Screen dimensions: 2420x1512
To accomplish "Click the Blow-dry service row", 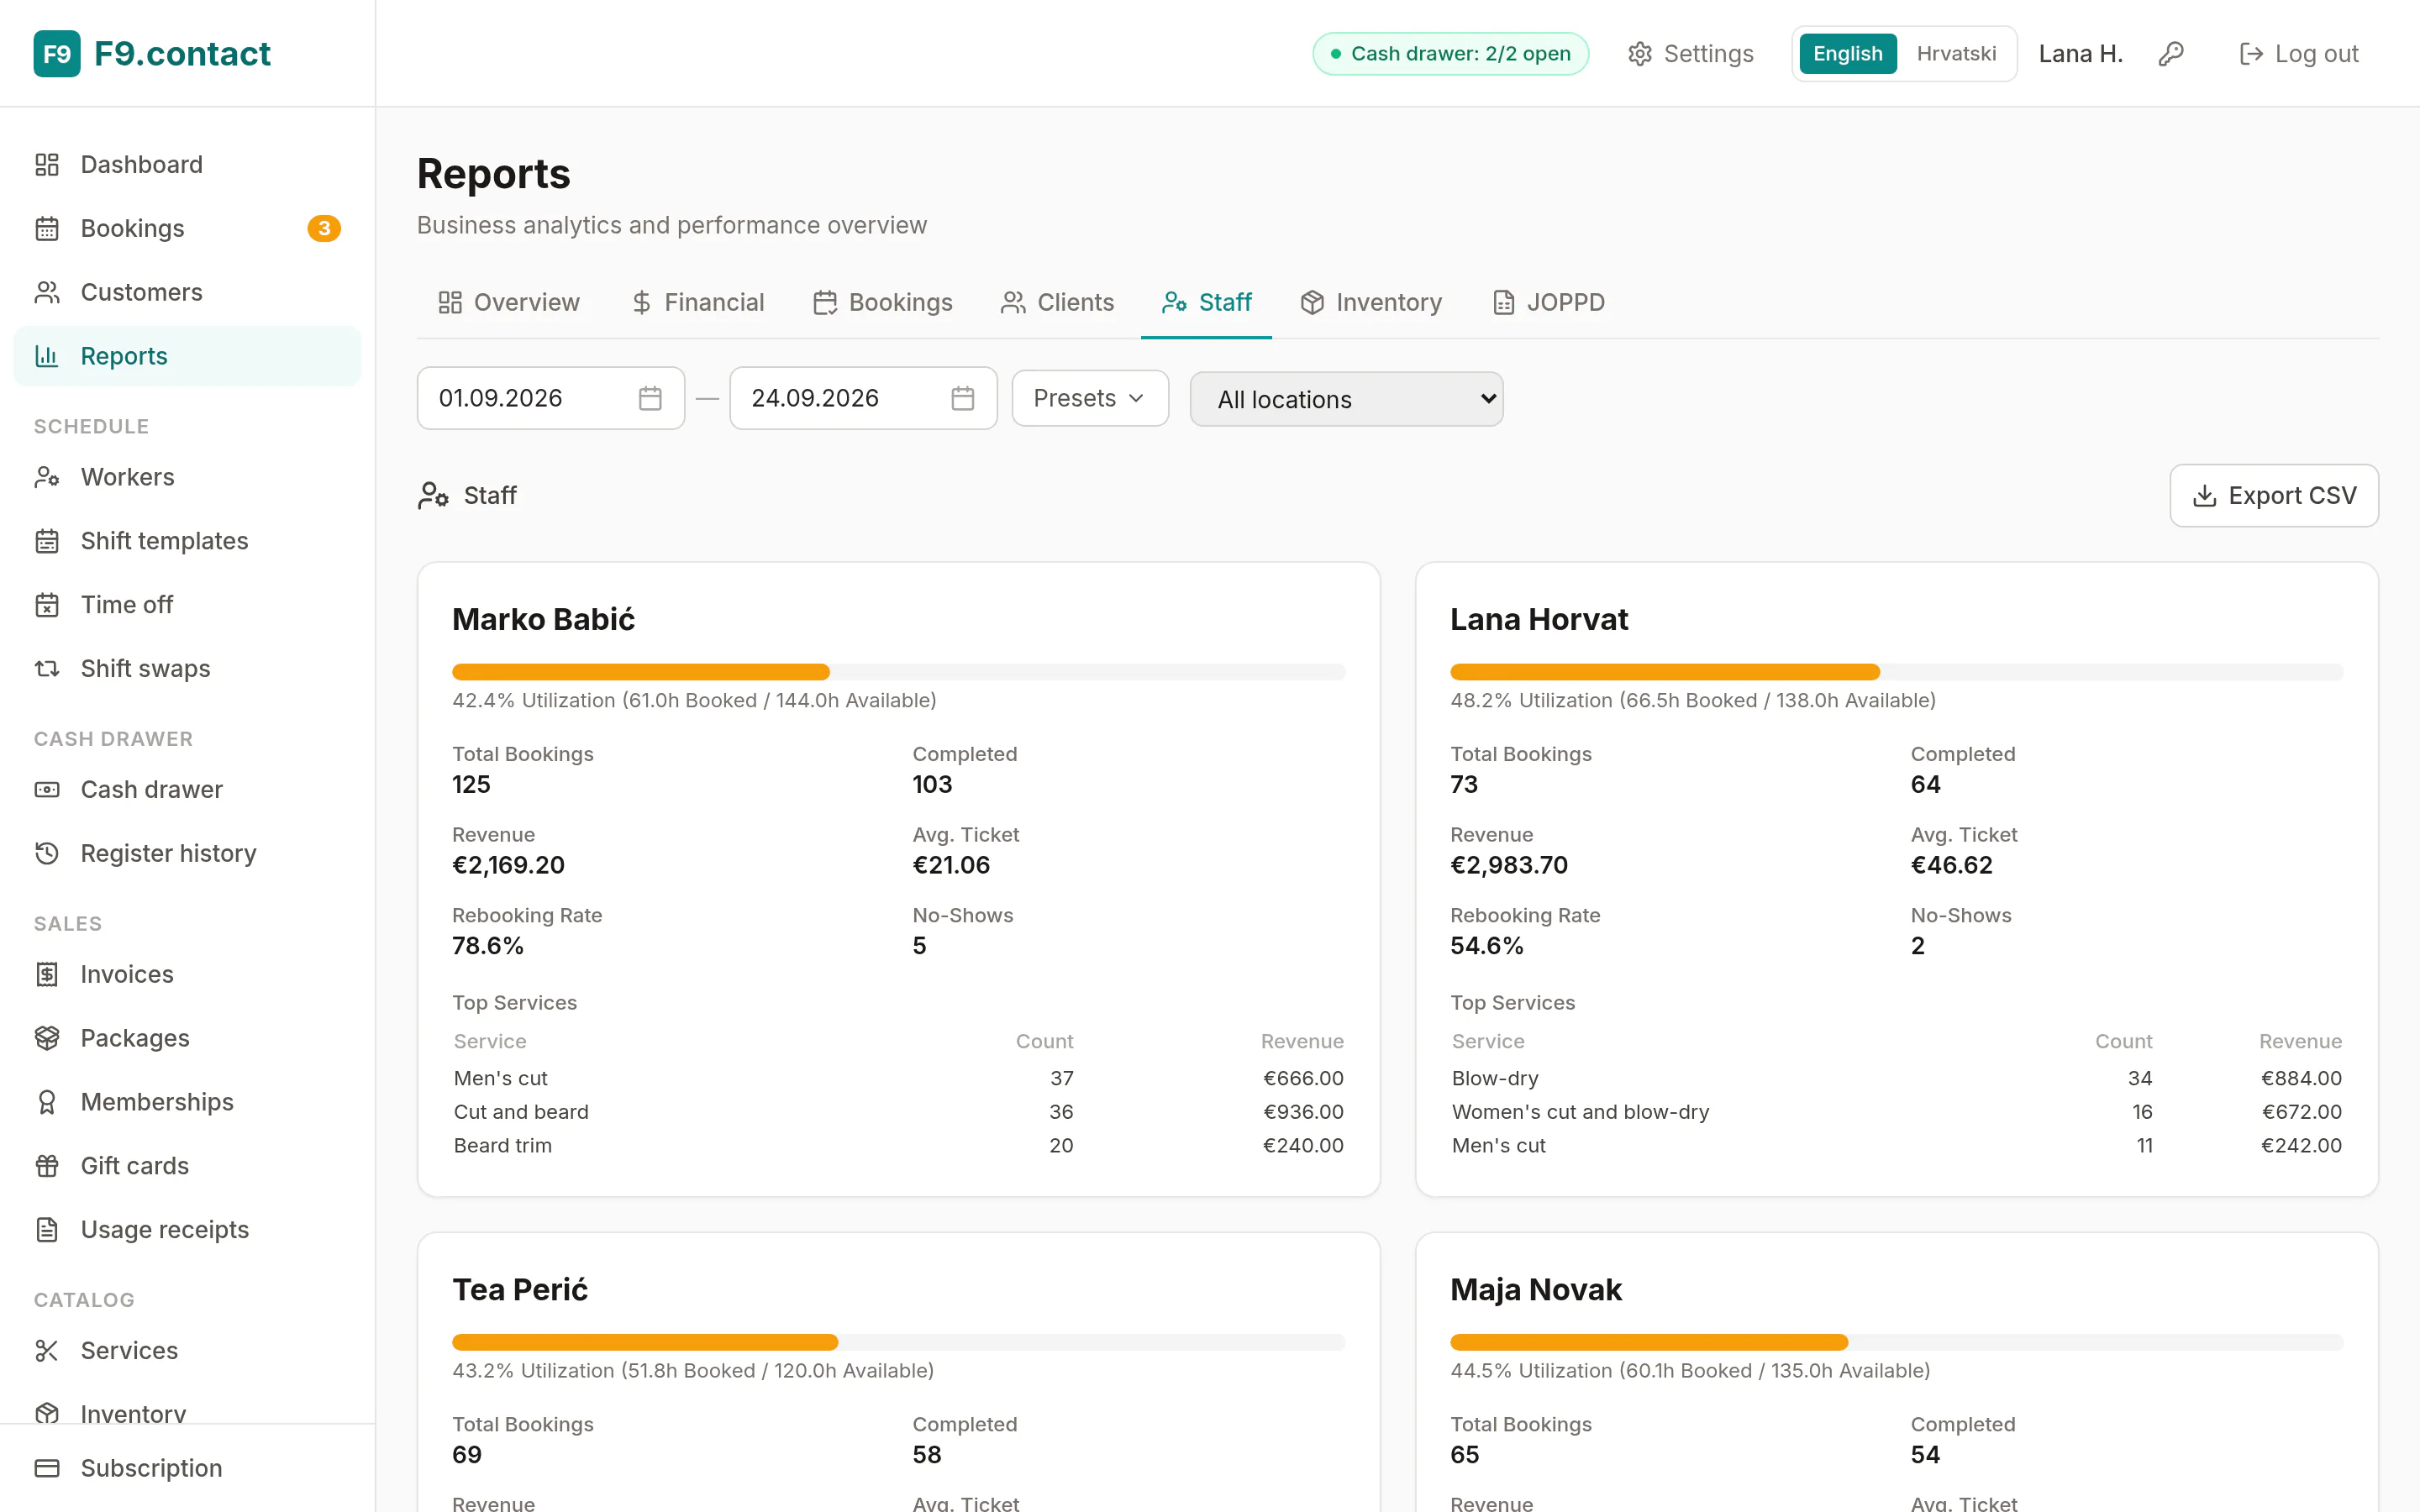I will (x=1896, y=1078).
